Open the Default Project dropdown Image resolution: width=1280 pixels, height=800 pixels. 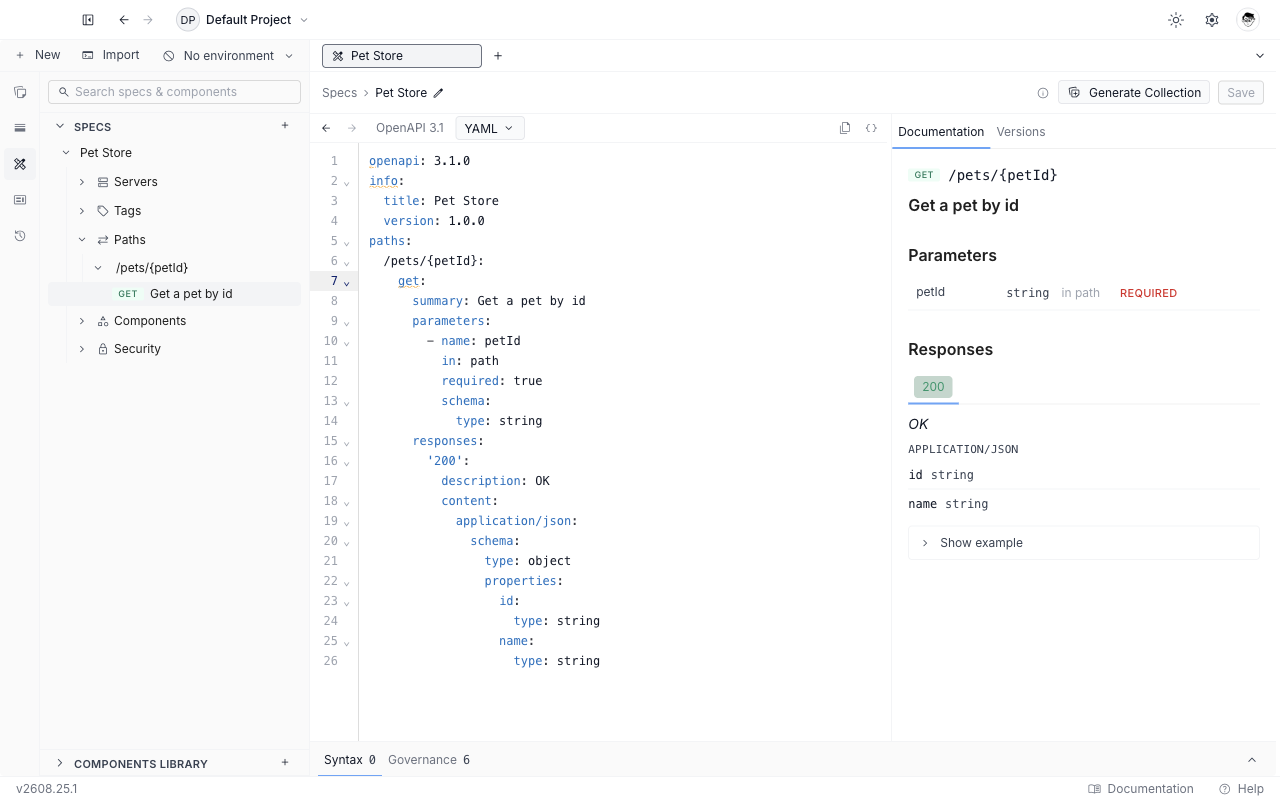pos(243,20)
